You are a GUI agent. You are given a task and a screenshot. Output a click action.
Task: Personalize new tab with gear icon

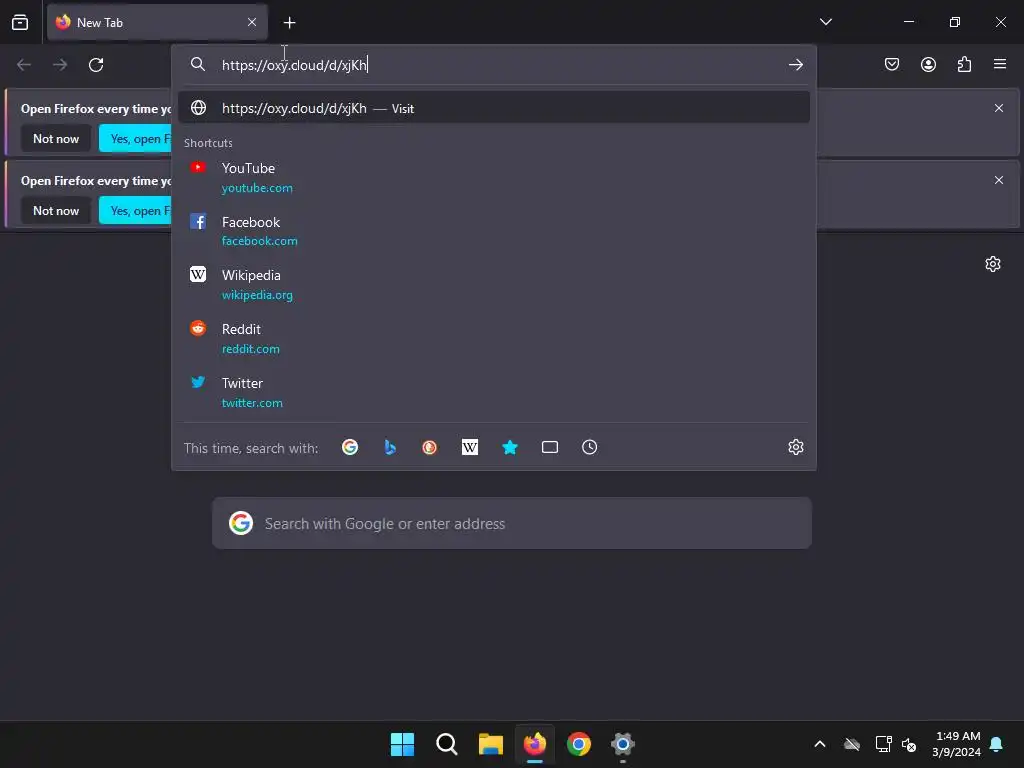tap(993, 264)
